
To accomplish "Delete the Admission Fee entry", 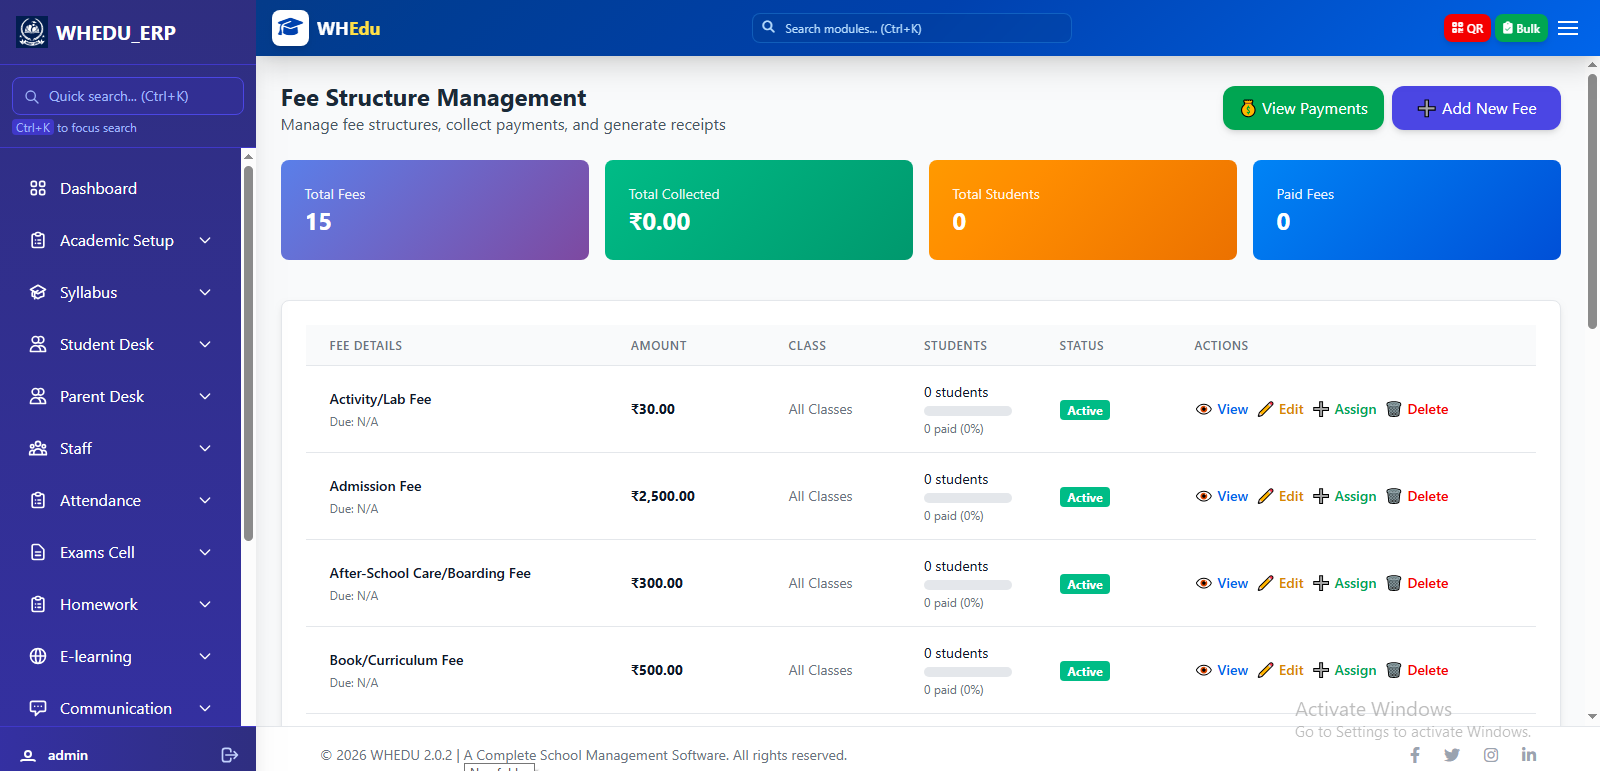I will pyautogui.click(x=1417, y=496).
